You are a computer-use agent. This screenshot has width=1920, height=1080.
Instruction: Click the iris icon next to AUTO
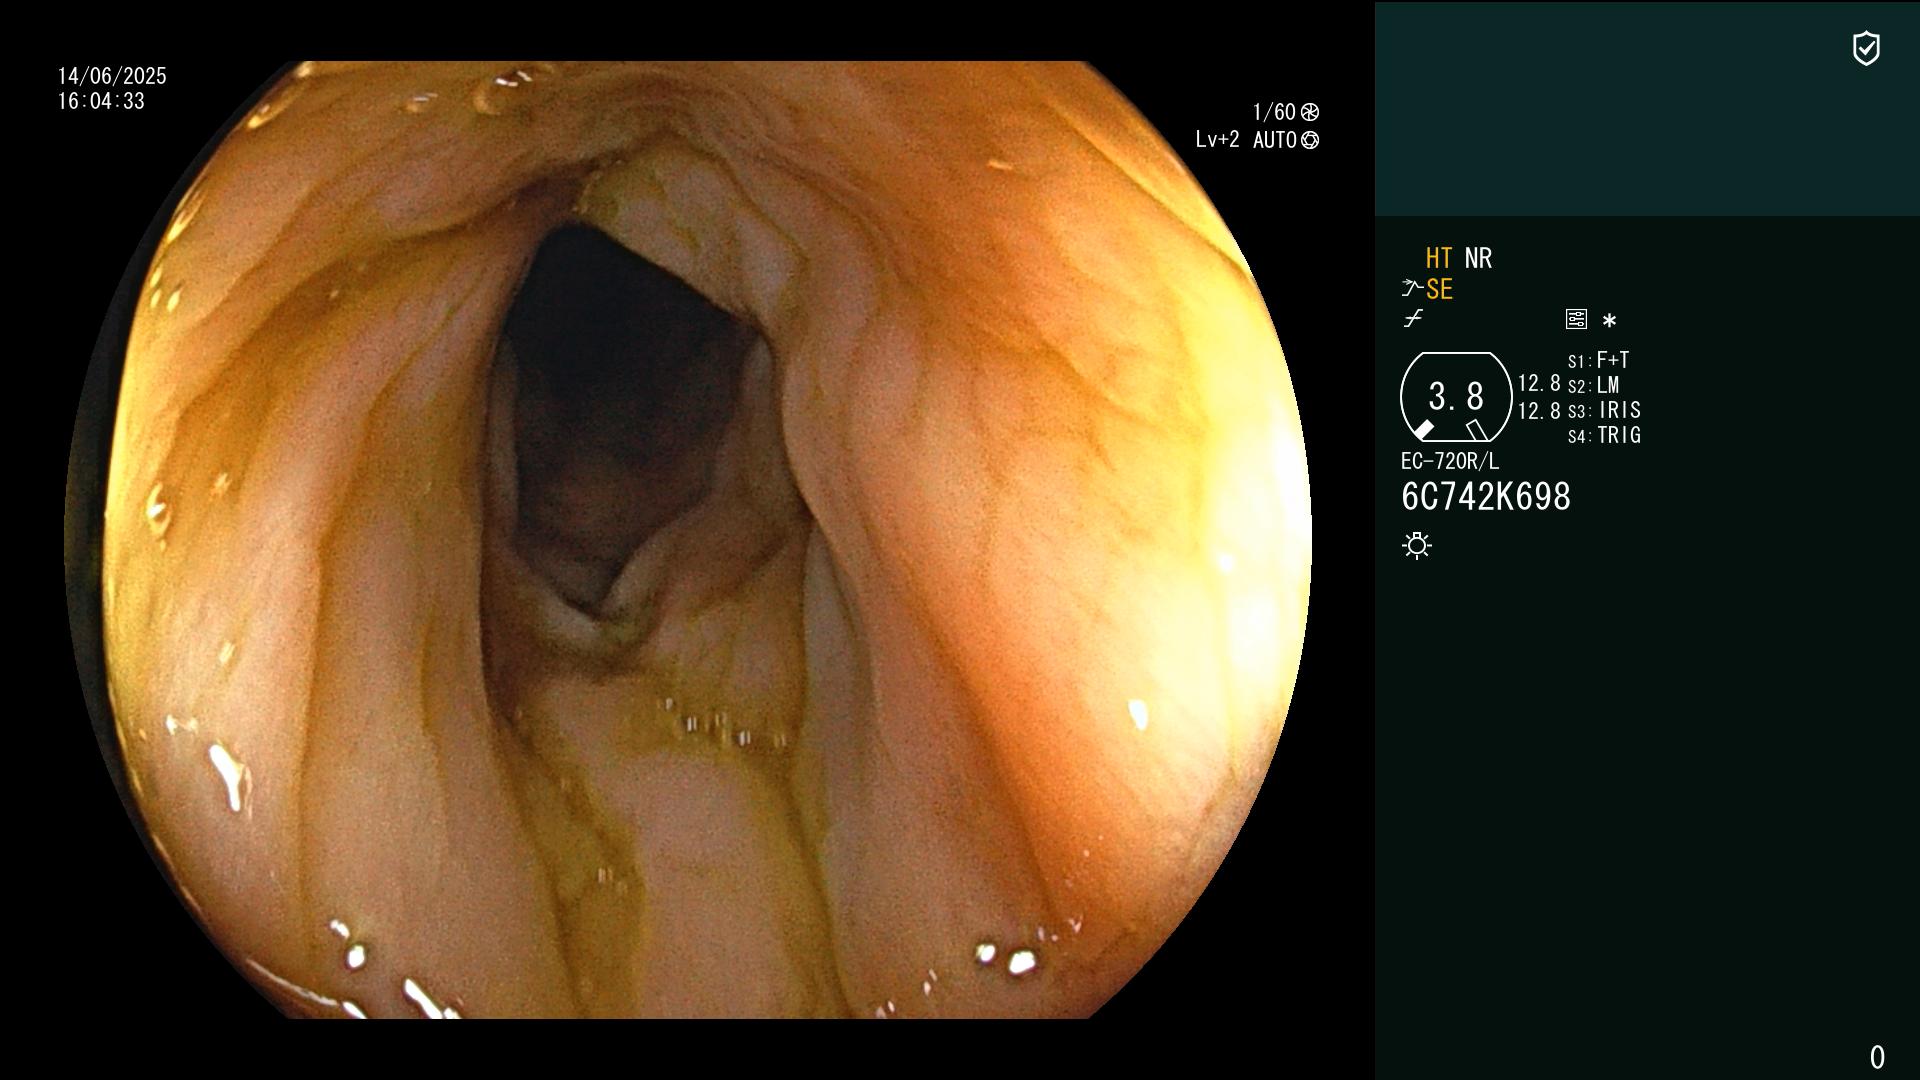click(x=1310, y=140)
